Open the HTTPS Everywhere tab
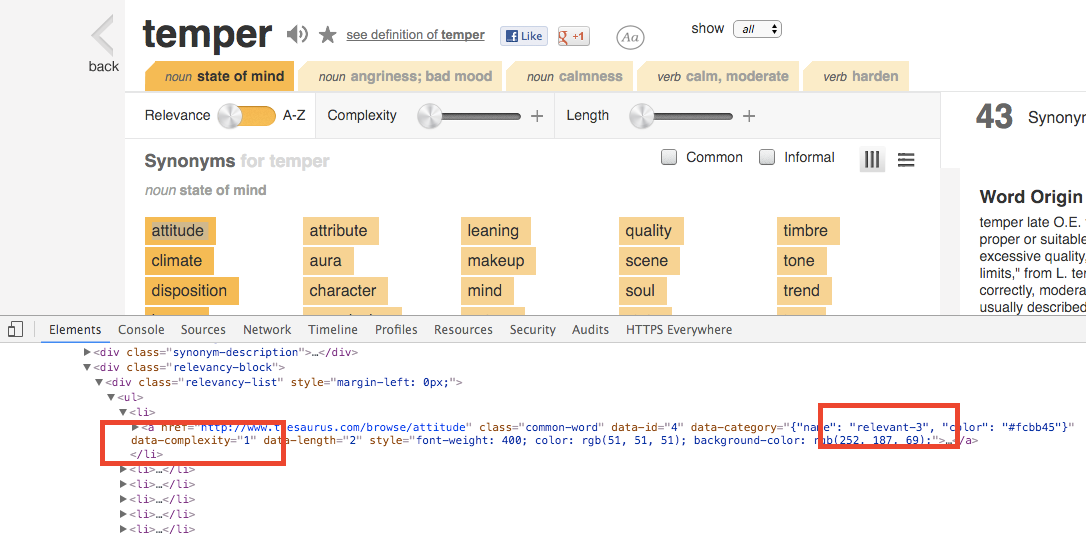1086x537 pixels. point(679,330)
